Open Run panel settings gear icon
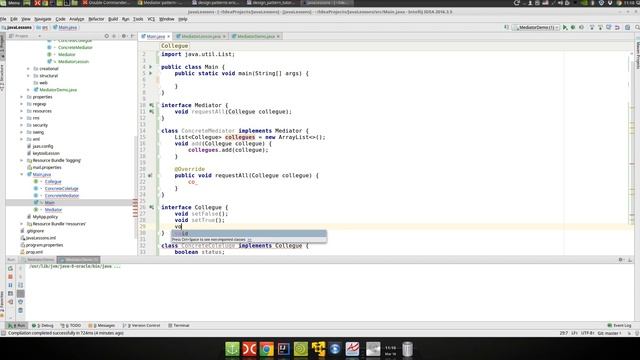640x360 pixels. (x=621, y=260)
